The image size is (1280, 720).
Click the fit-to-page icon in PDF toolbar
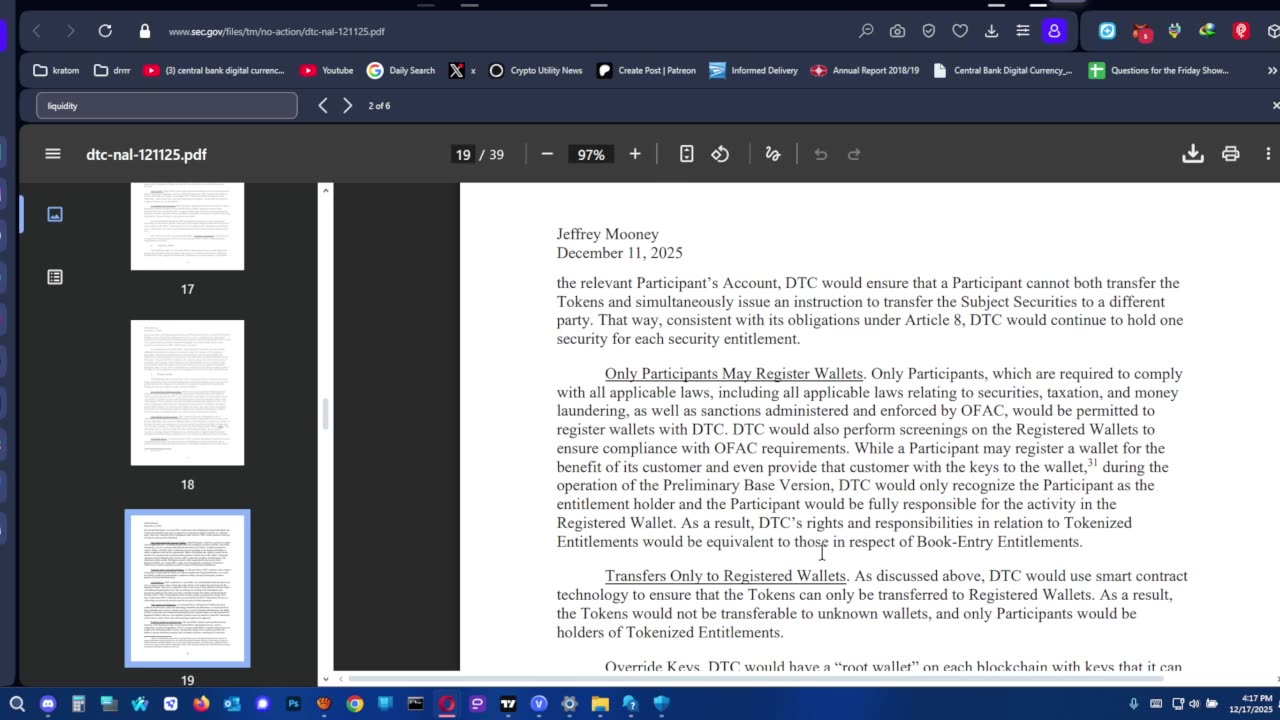pos(686,154)
